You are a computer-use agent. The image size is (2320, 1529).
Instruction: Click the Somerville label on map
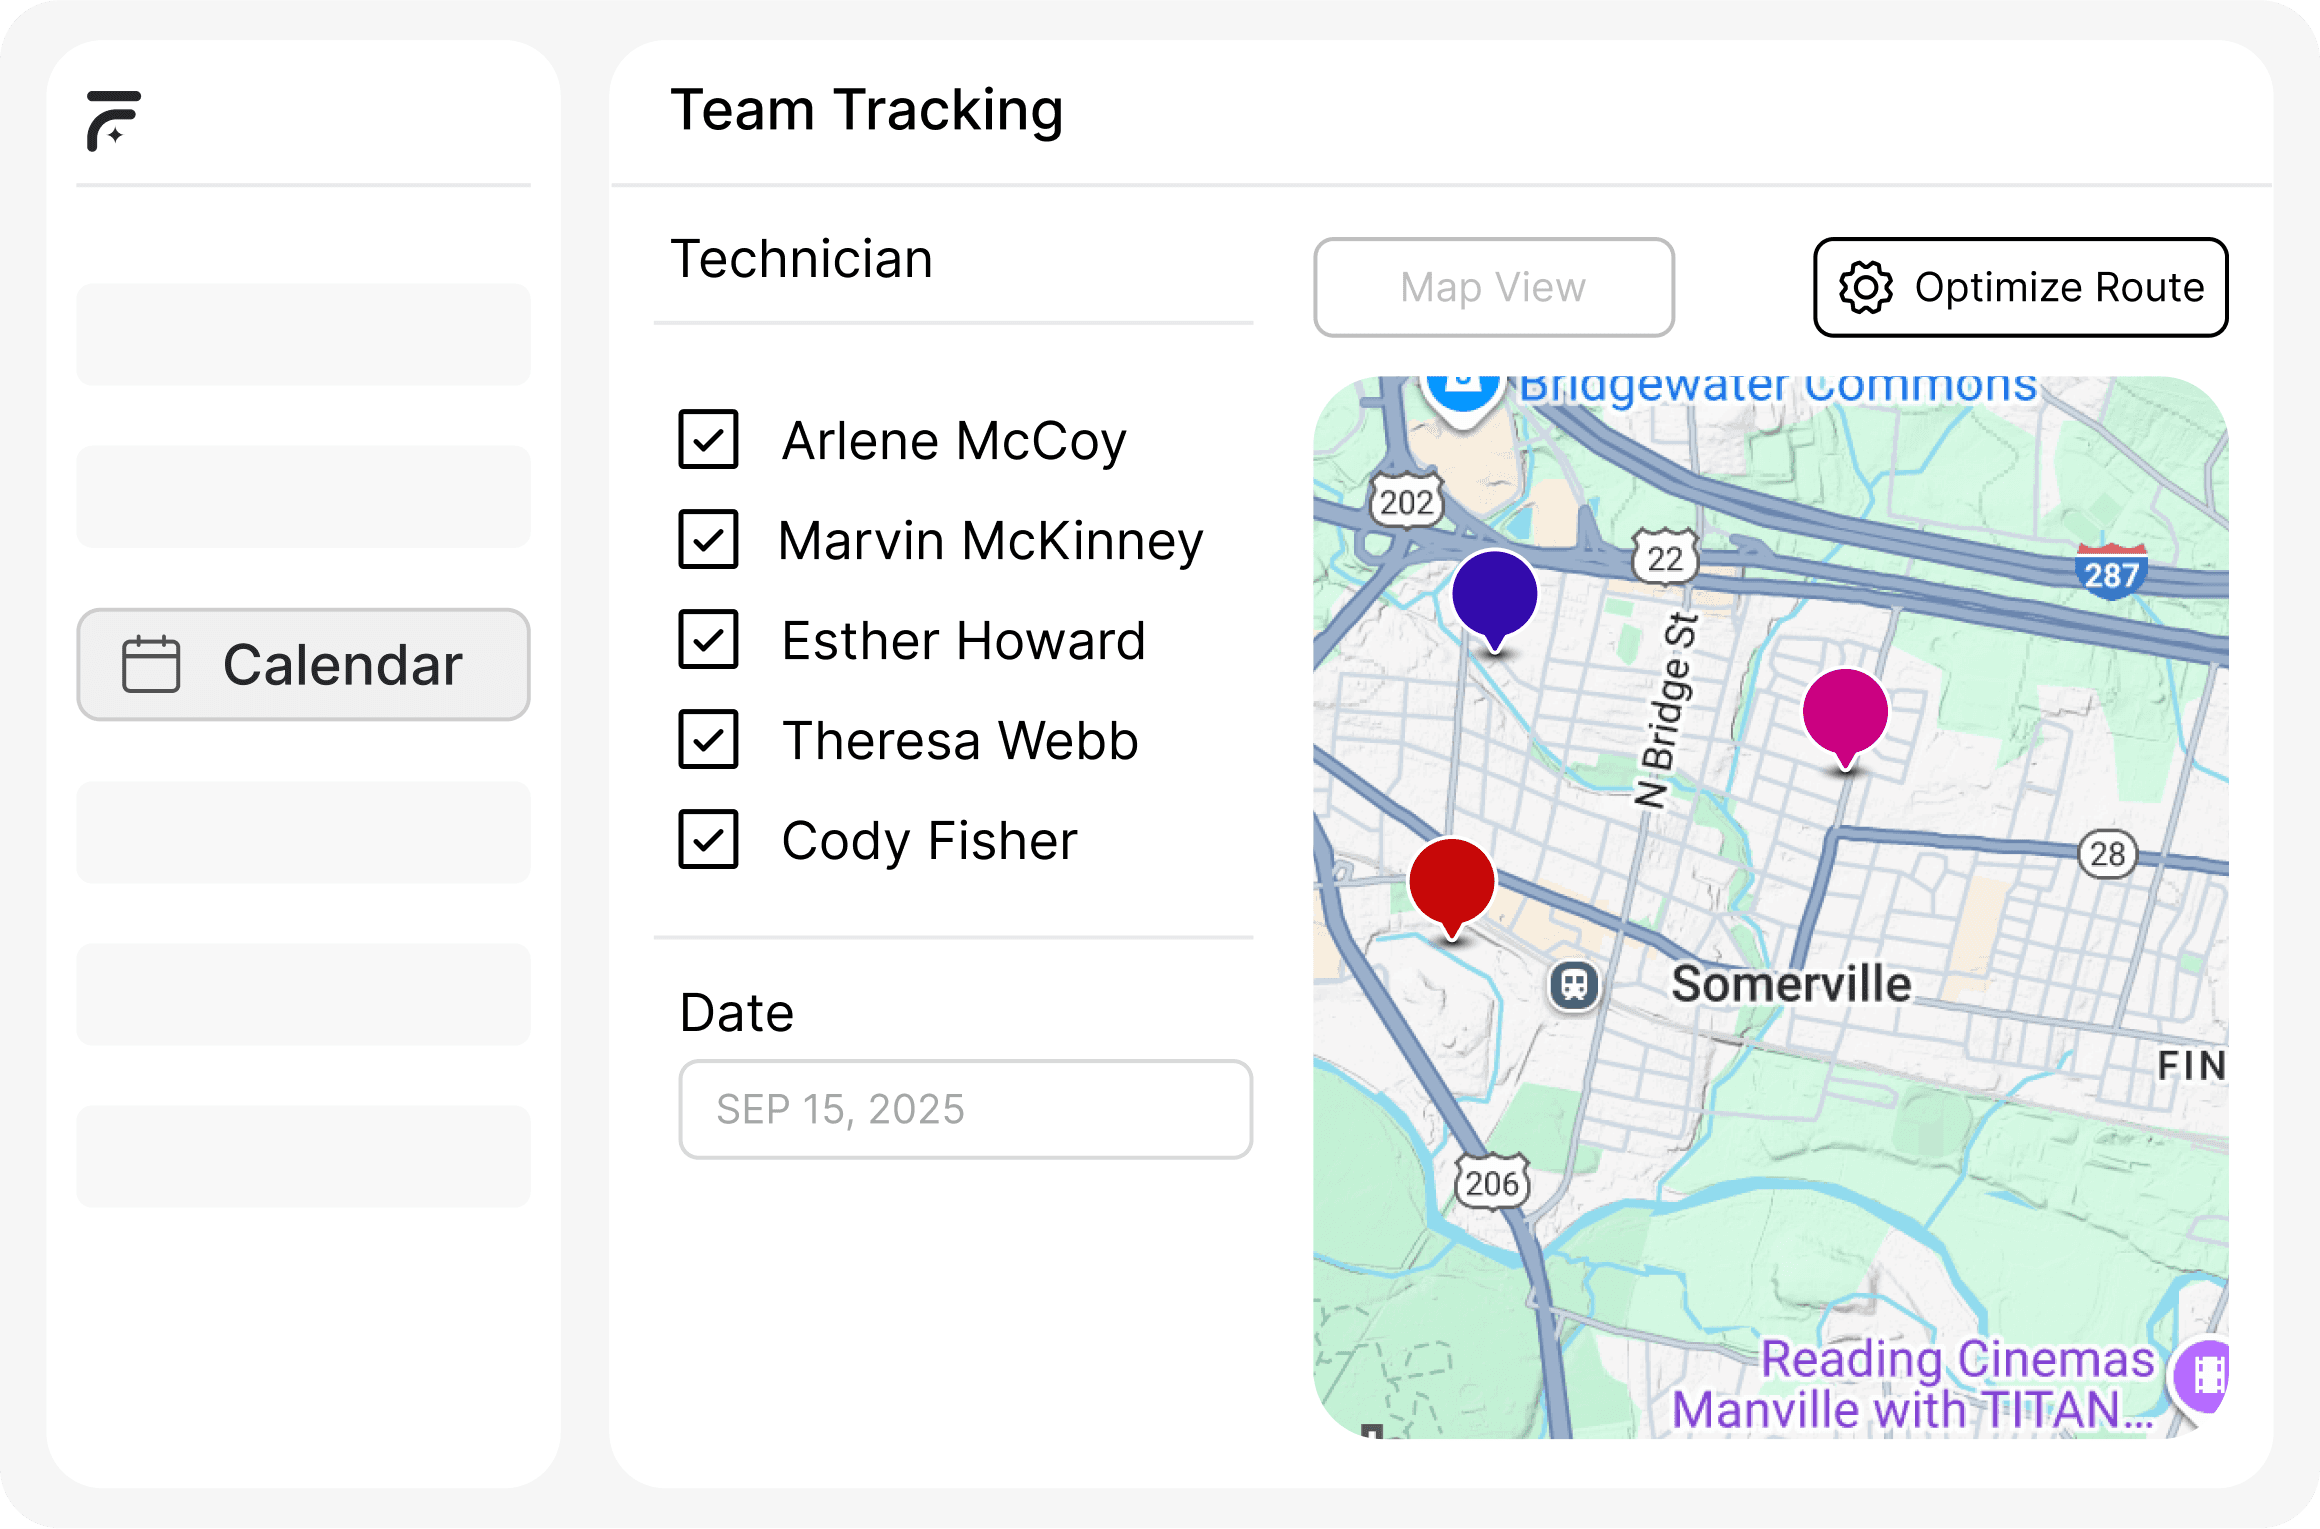pos(1791,984)
